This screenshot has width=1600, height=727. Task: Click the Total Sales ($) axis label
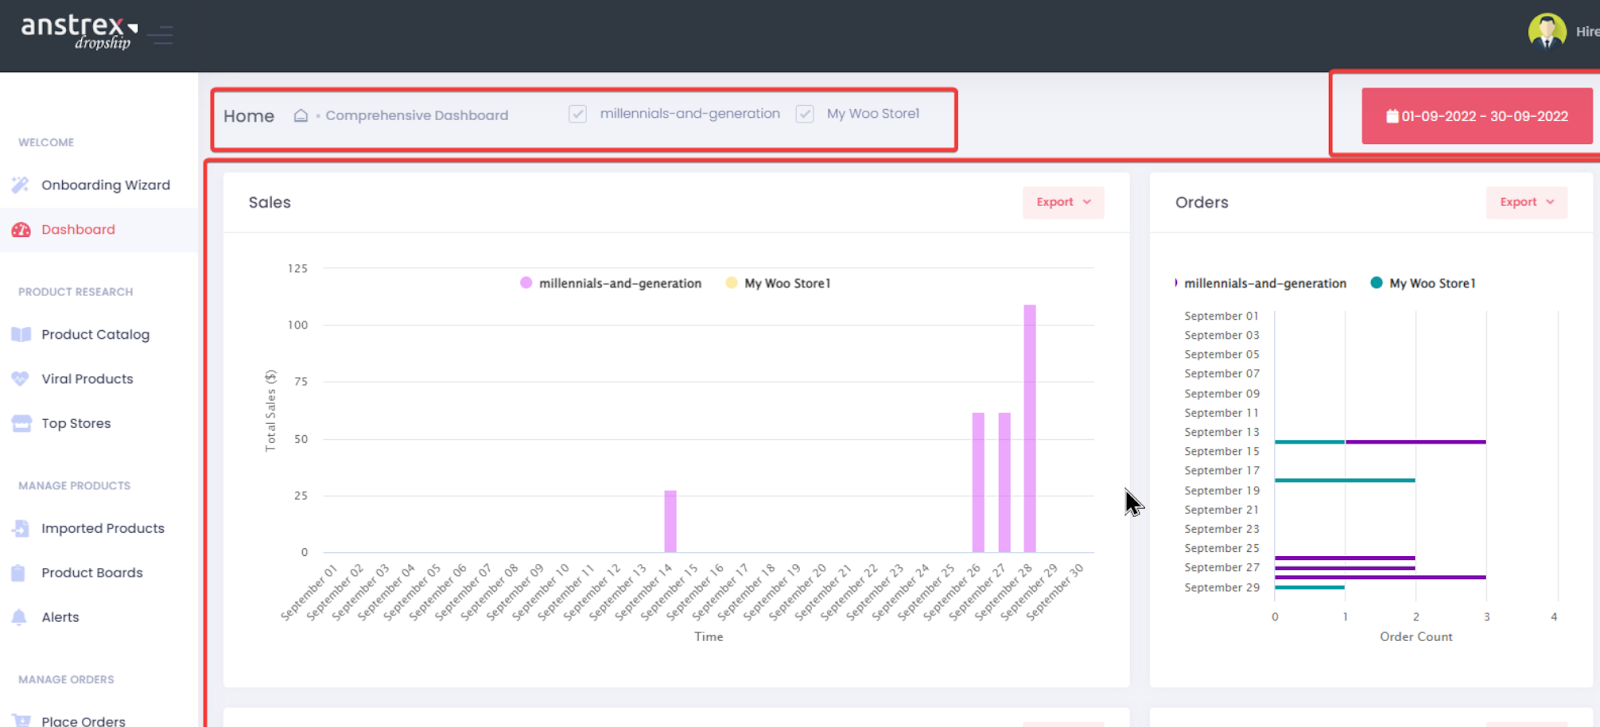point(270,411)
